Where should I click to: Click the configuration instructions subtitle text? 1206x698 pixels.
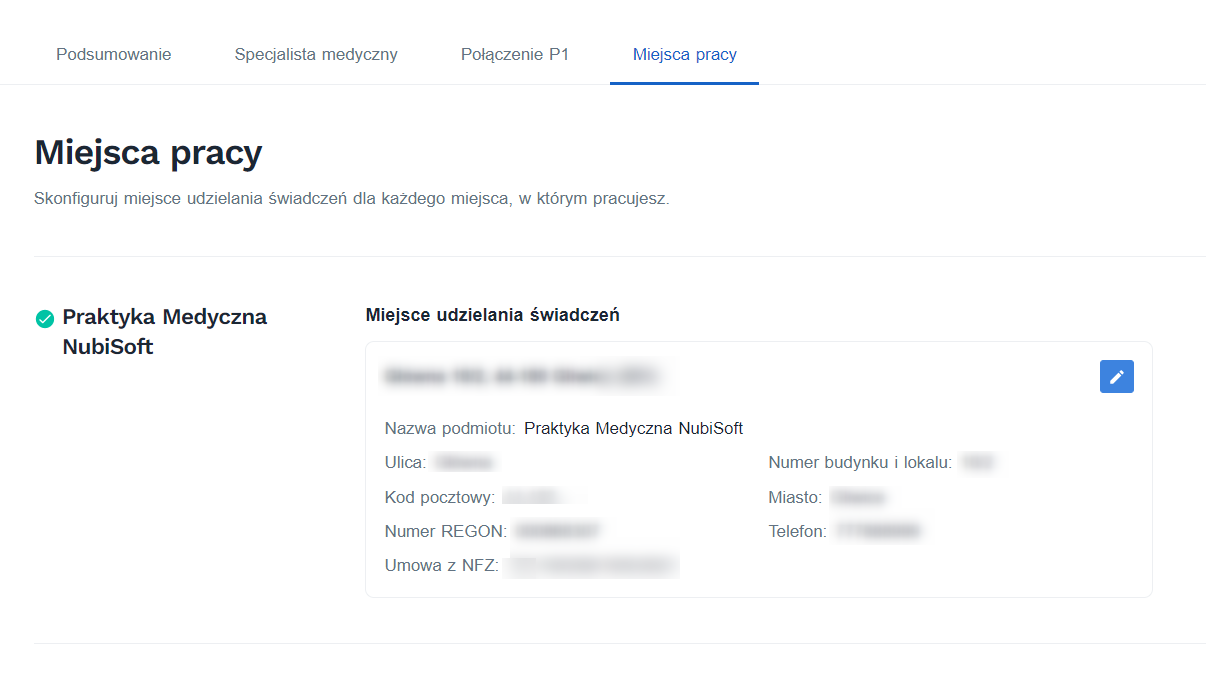pyautogui.click(x=352, y=198)
